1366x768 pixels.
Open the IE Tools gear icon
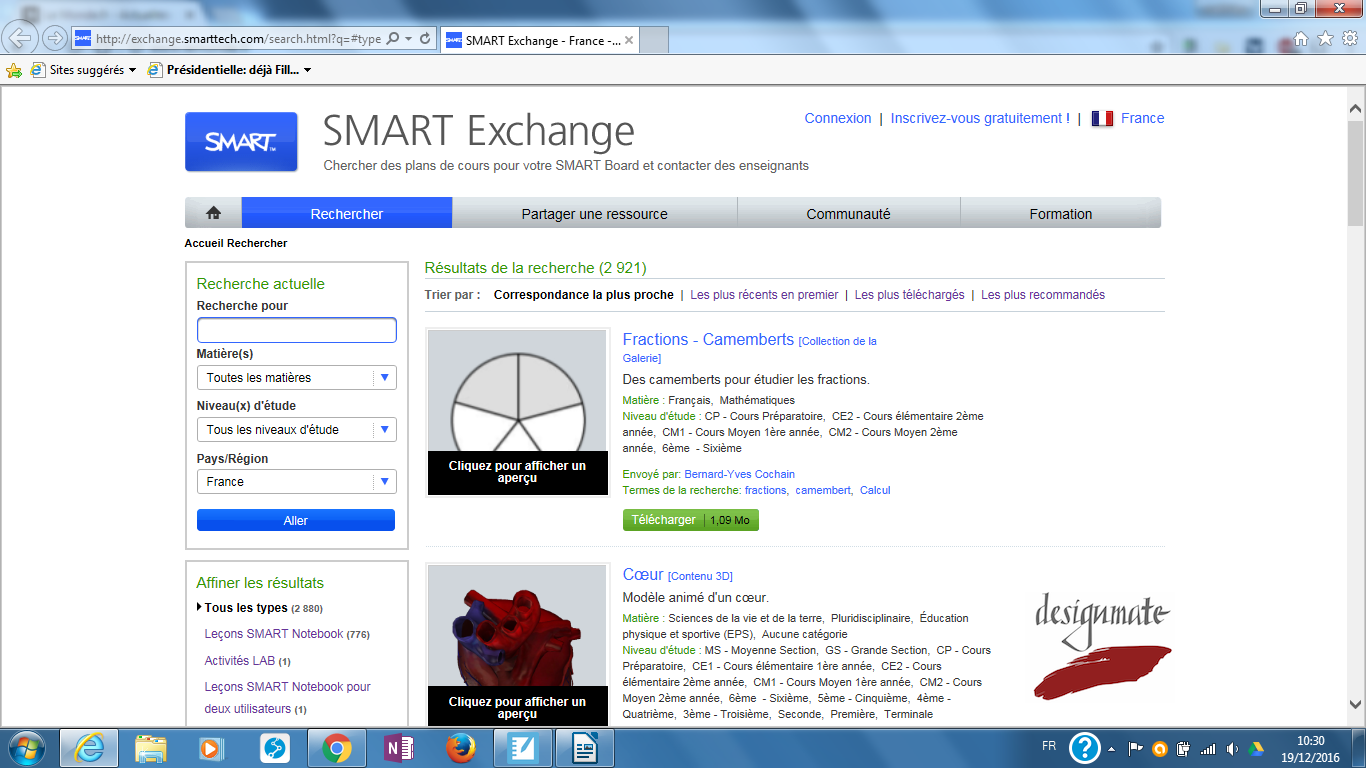click(1349, 38)
